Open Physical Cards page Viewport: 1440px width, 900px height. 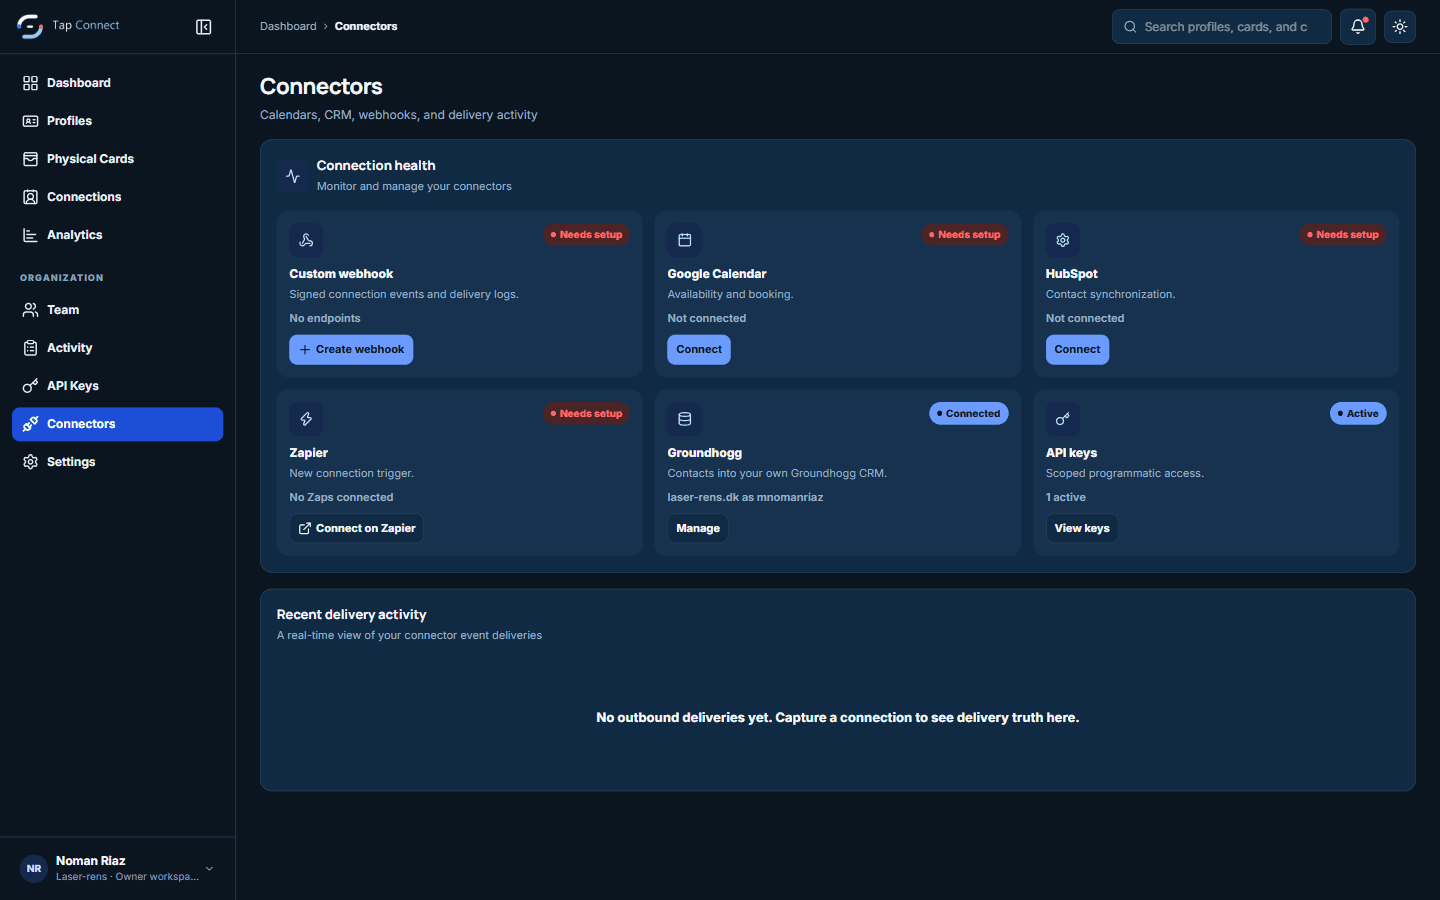118,159
